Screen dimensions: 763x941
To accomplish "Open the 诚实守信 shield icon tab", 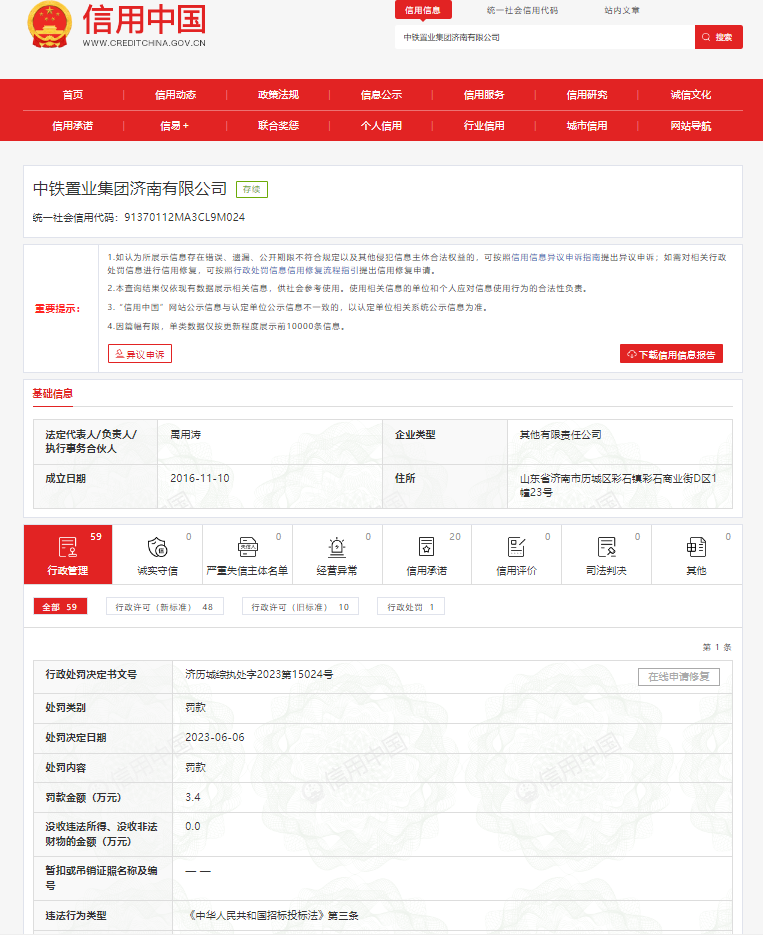I will pyautogui.click(x=157, y=555).
